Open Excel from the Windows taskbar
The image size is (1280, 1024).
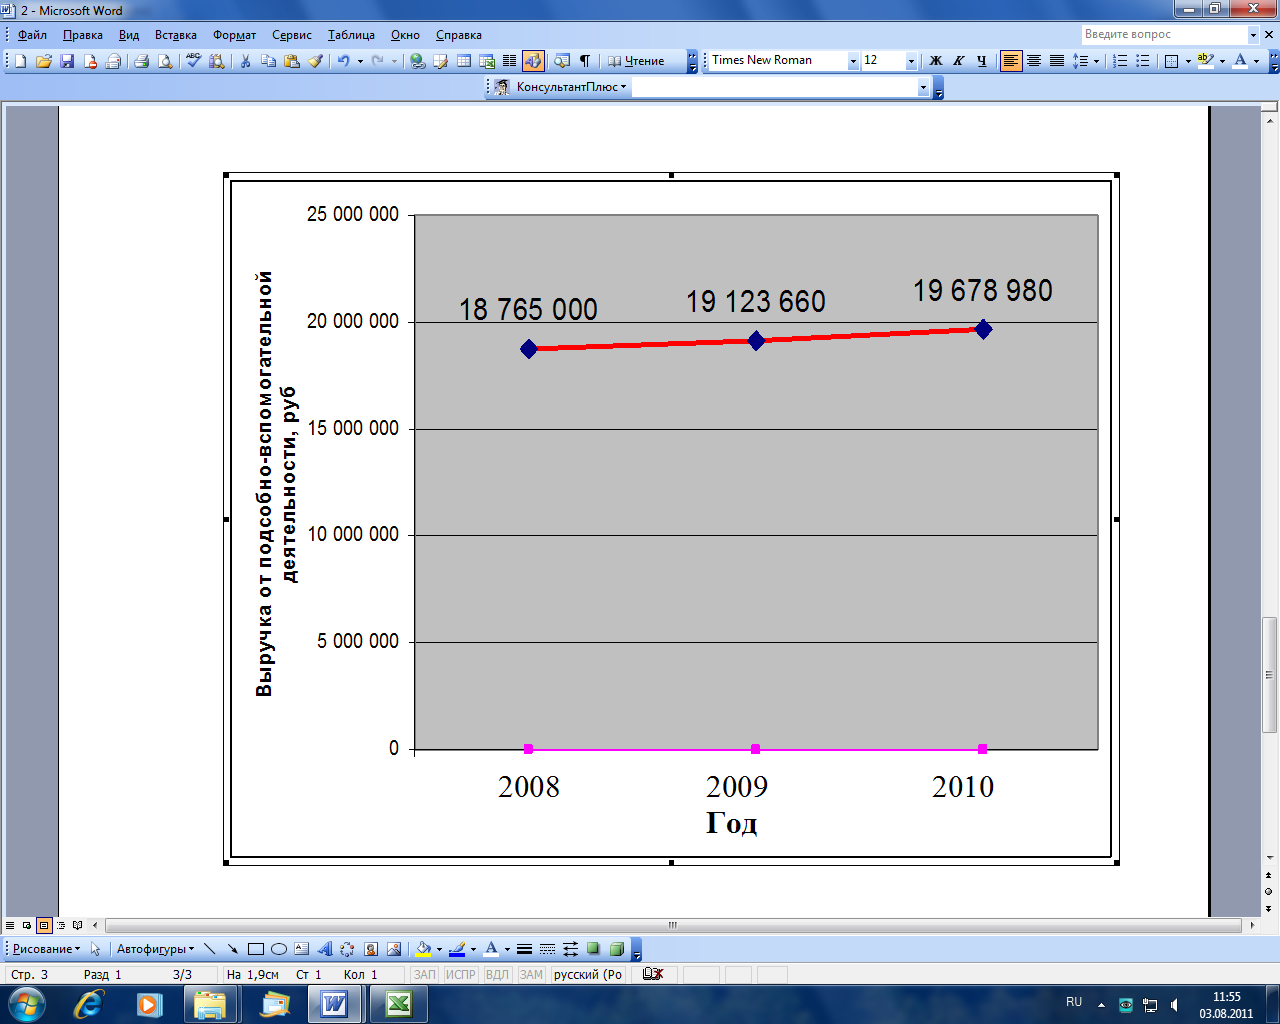(x=399, y=1004)
